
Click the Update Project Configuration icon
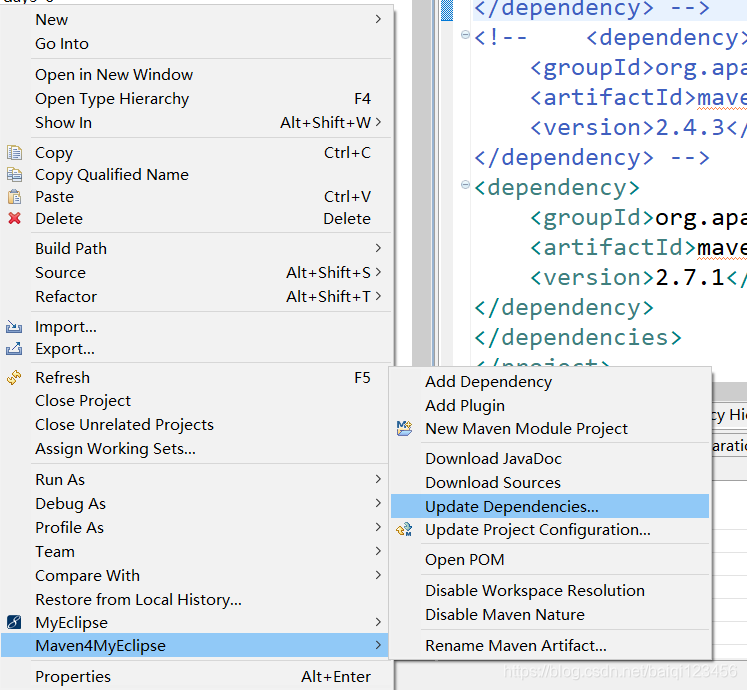tap(404, 529)
